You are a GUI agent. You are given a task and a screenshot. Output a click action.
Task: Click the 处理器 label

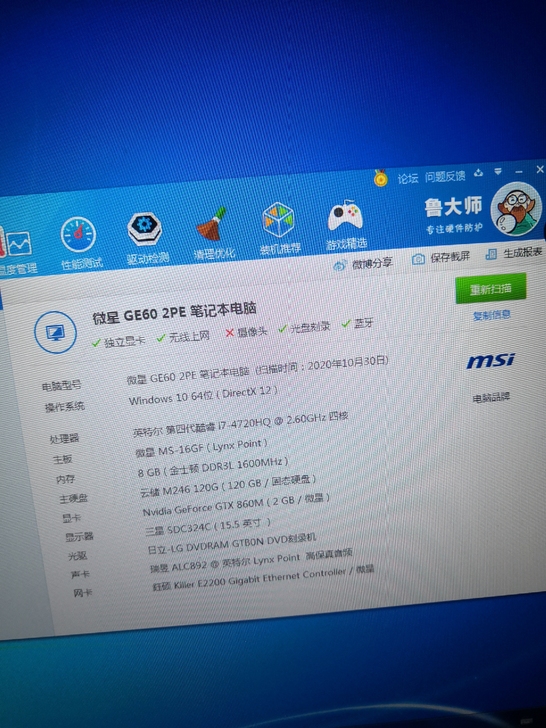coord(64,438)
